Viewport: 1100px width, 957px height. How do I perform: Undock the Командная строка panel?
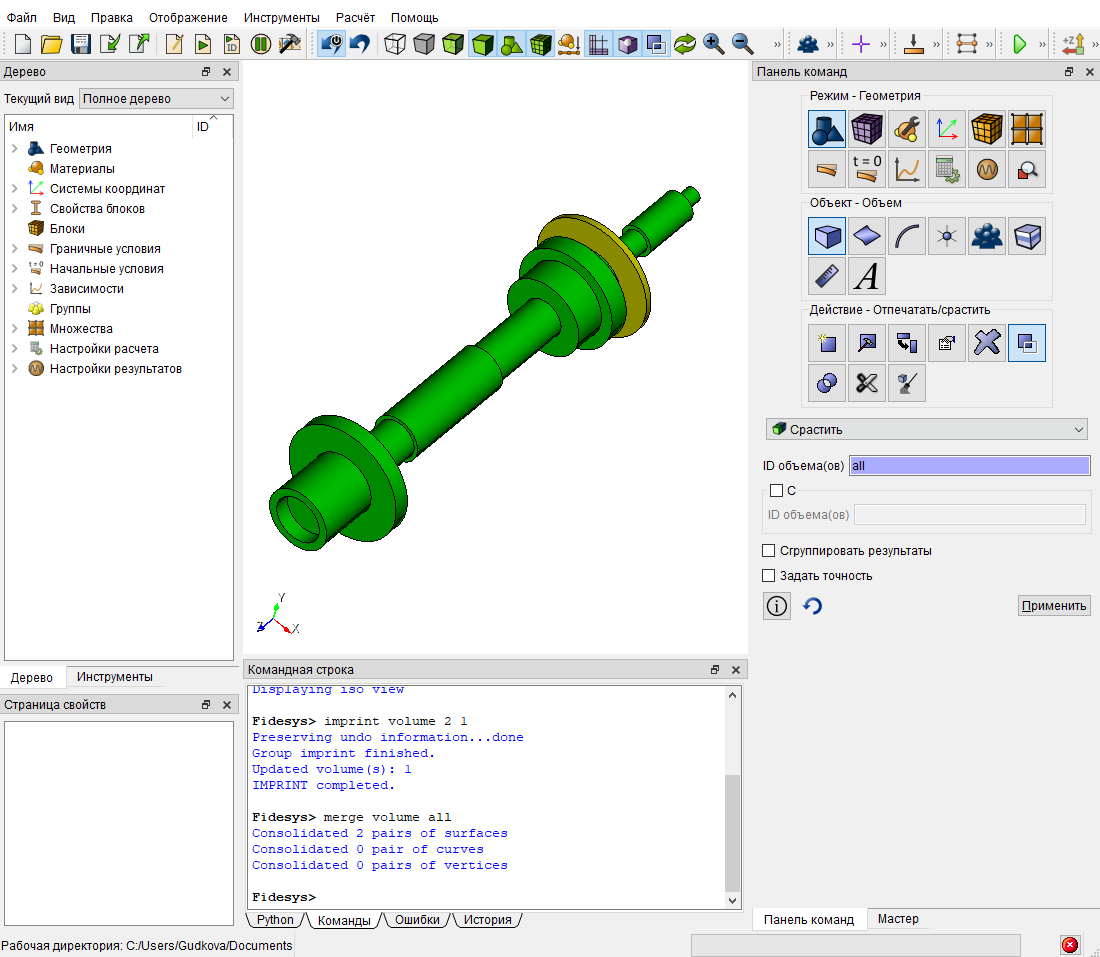pyautogui.click(x=715, y=670)
